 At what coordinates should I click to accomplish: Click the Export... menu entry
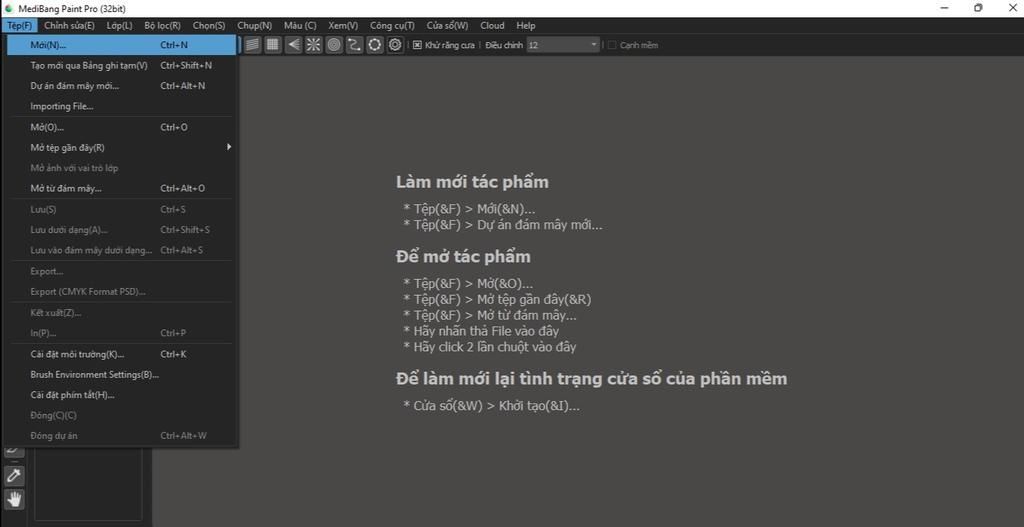point(121,271)
